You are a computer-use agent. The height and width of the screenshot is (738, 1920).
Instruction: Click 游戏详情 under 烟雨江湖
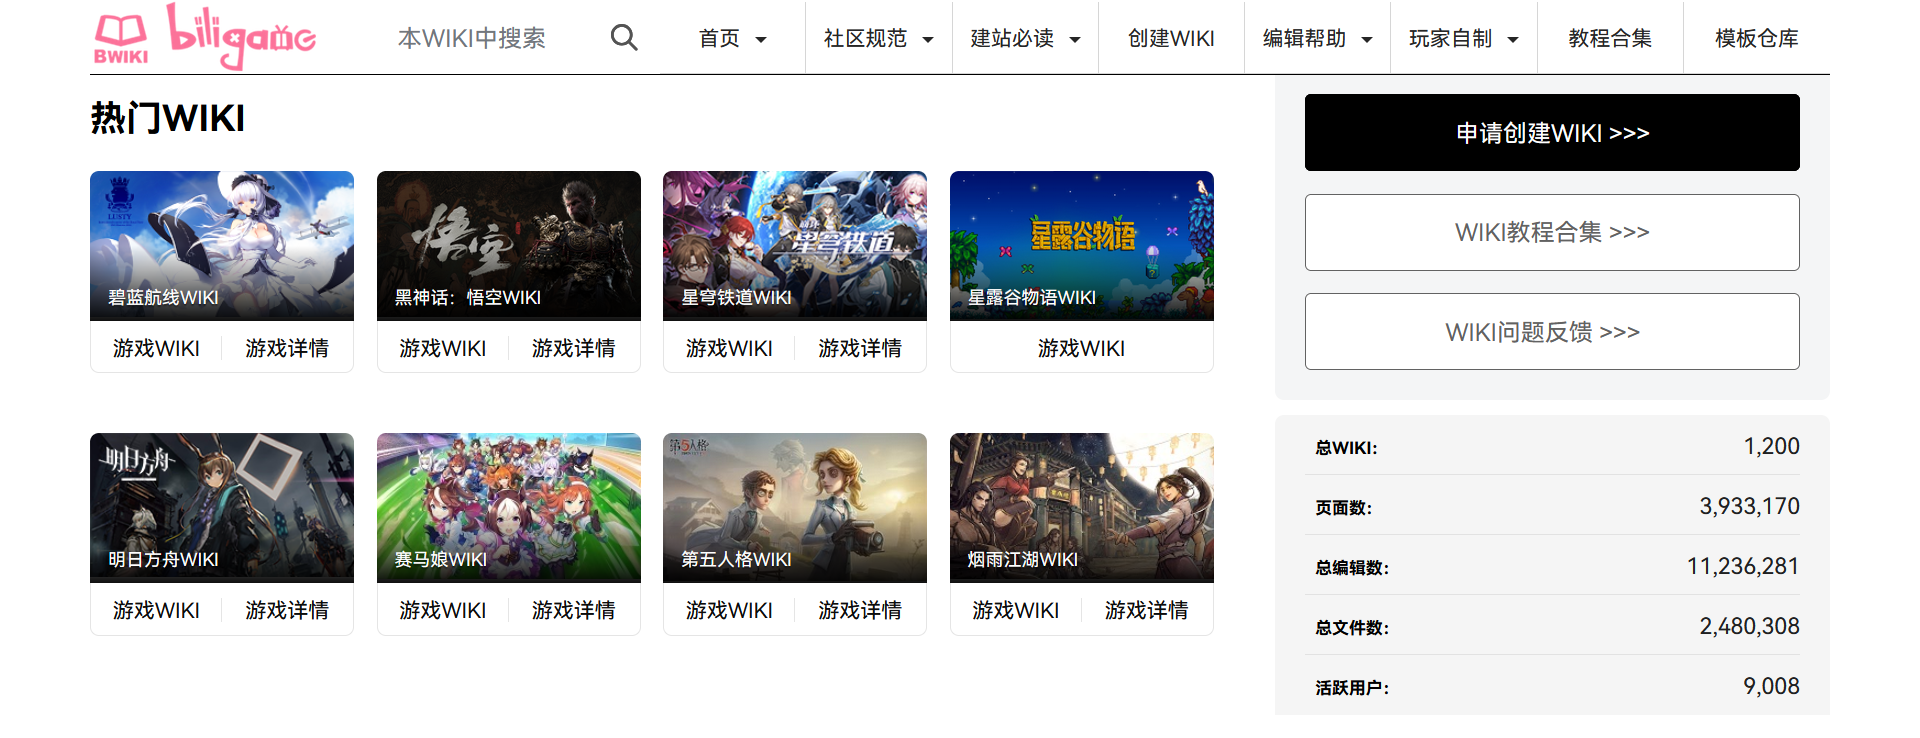click(1147, 610)
